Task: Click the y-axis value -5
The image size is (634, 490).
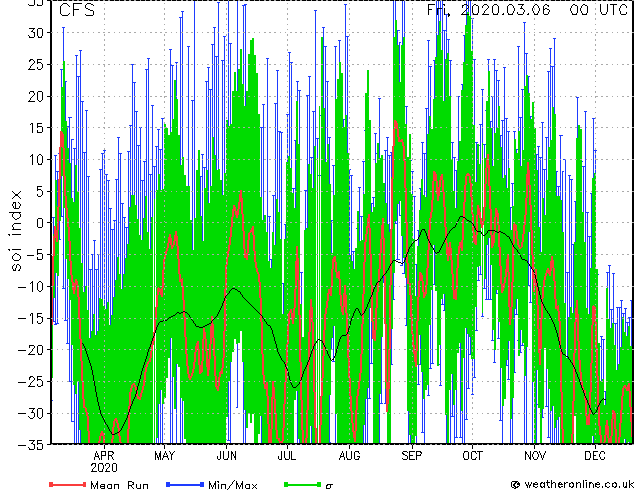Action: click(x=34, y=255)
